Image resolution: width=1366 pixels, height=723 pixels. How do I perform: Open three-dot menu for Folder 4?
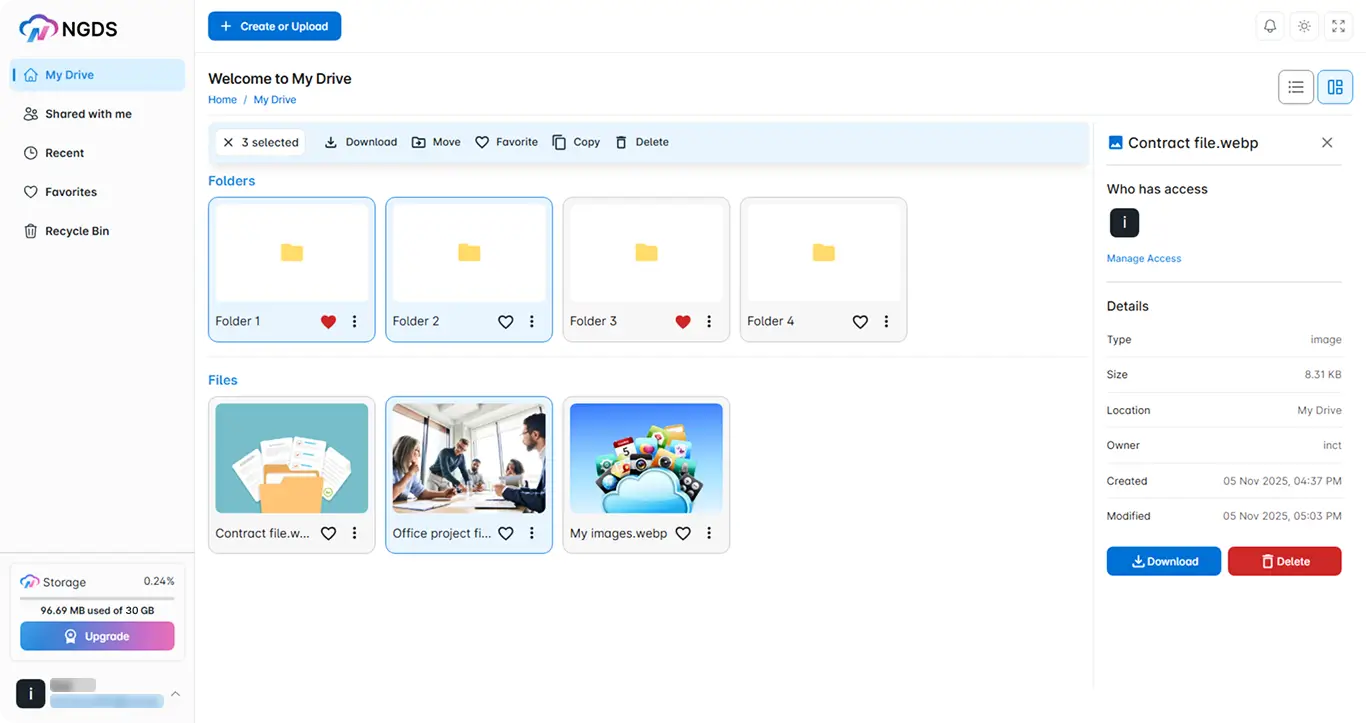click(886, 322)
